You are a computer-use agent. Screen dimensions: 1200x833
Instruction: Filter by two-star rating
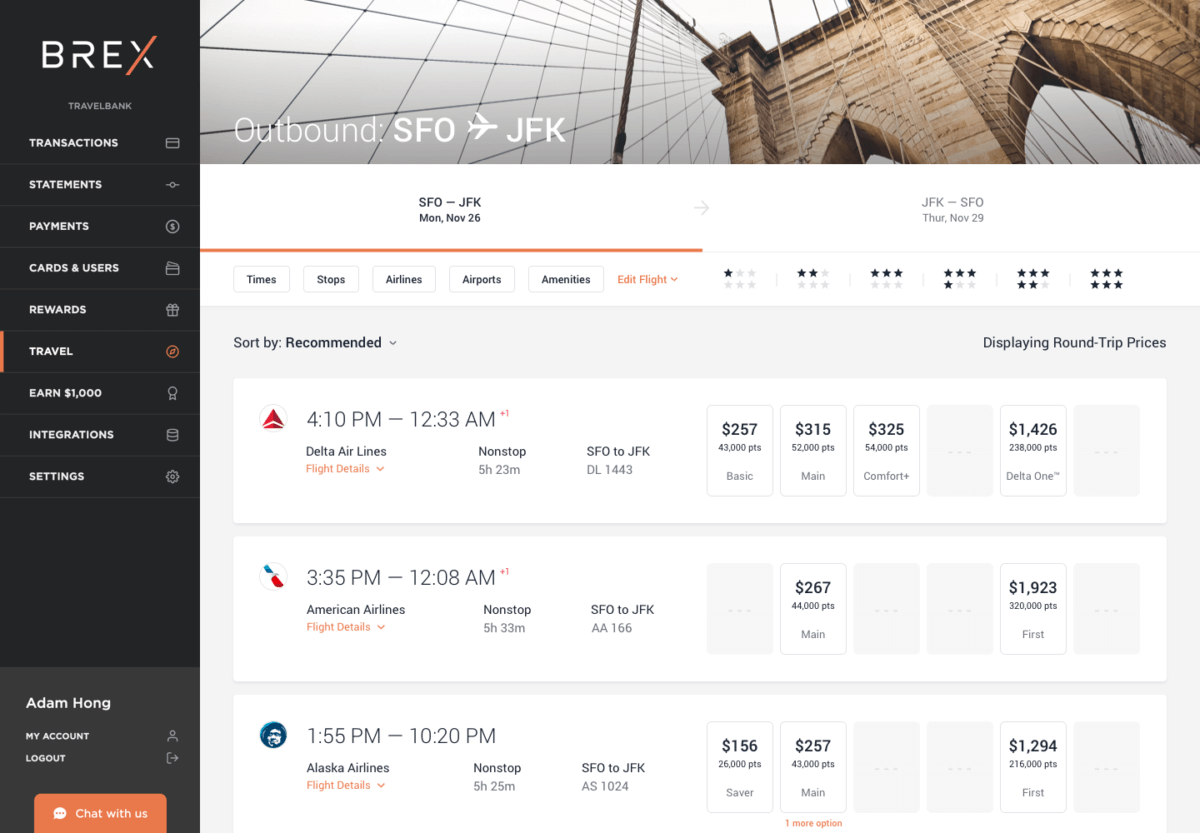point(813,279)
